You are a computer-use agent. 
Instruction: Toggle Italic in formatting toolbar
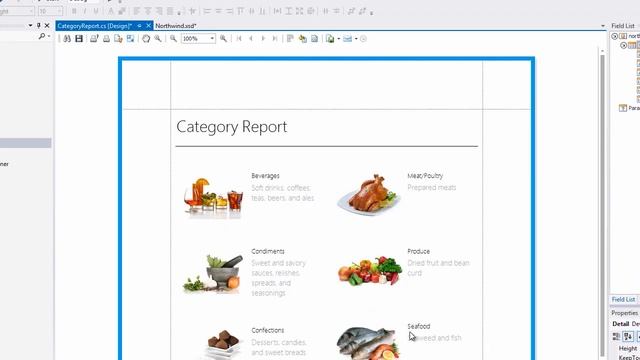tap(85, 11)
